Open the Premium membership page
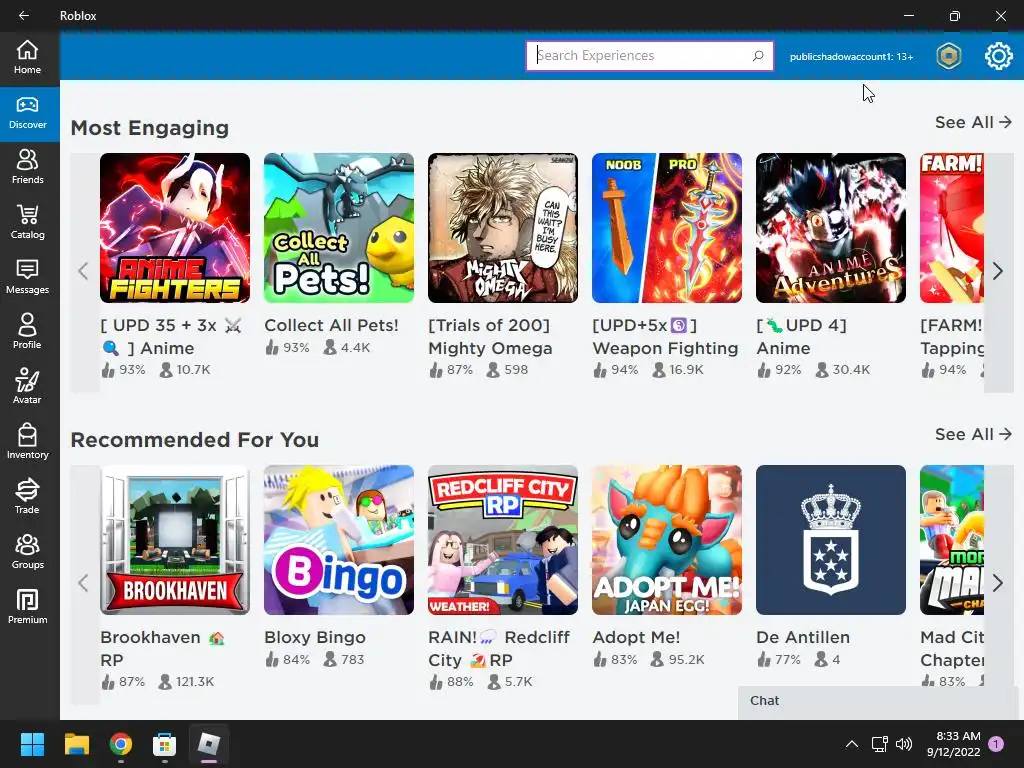1024x768 pixels. pyautogui.click(x=27, y=607)
